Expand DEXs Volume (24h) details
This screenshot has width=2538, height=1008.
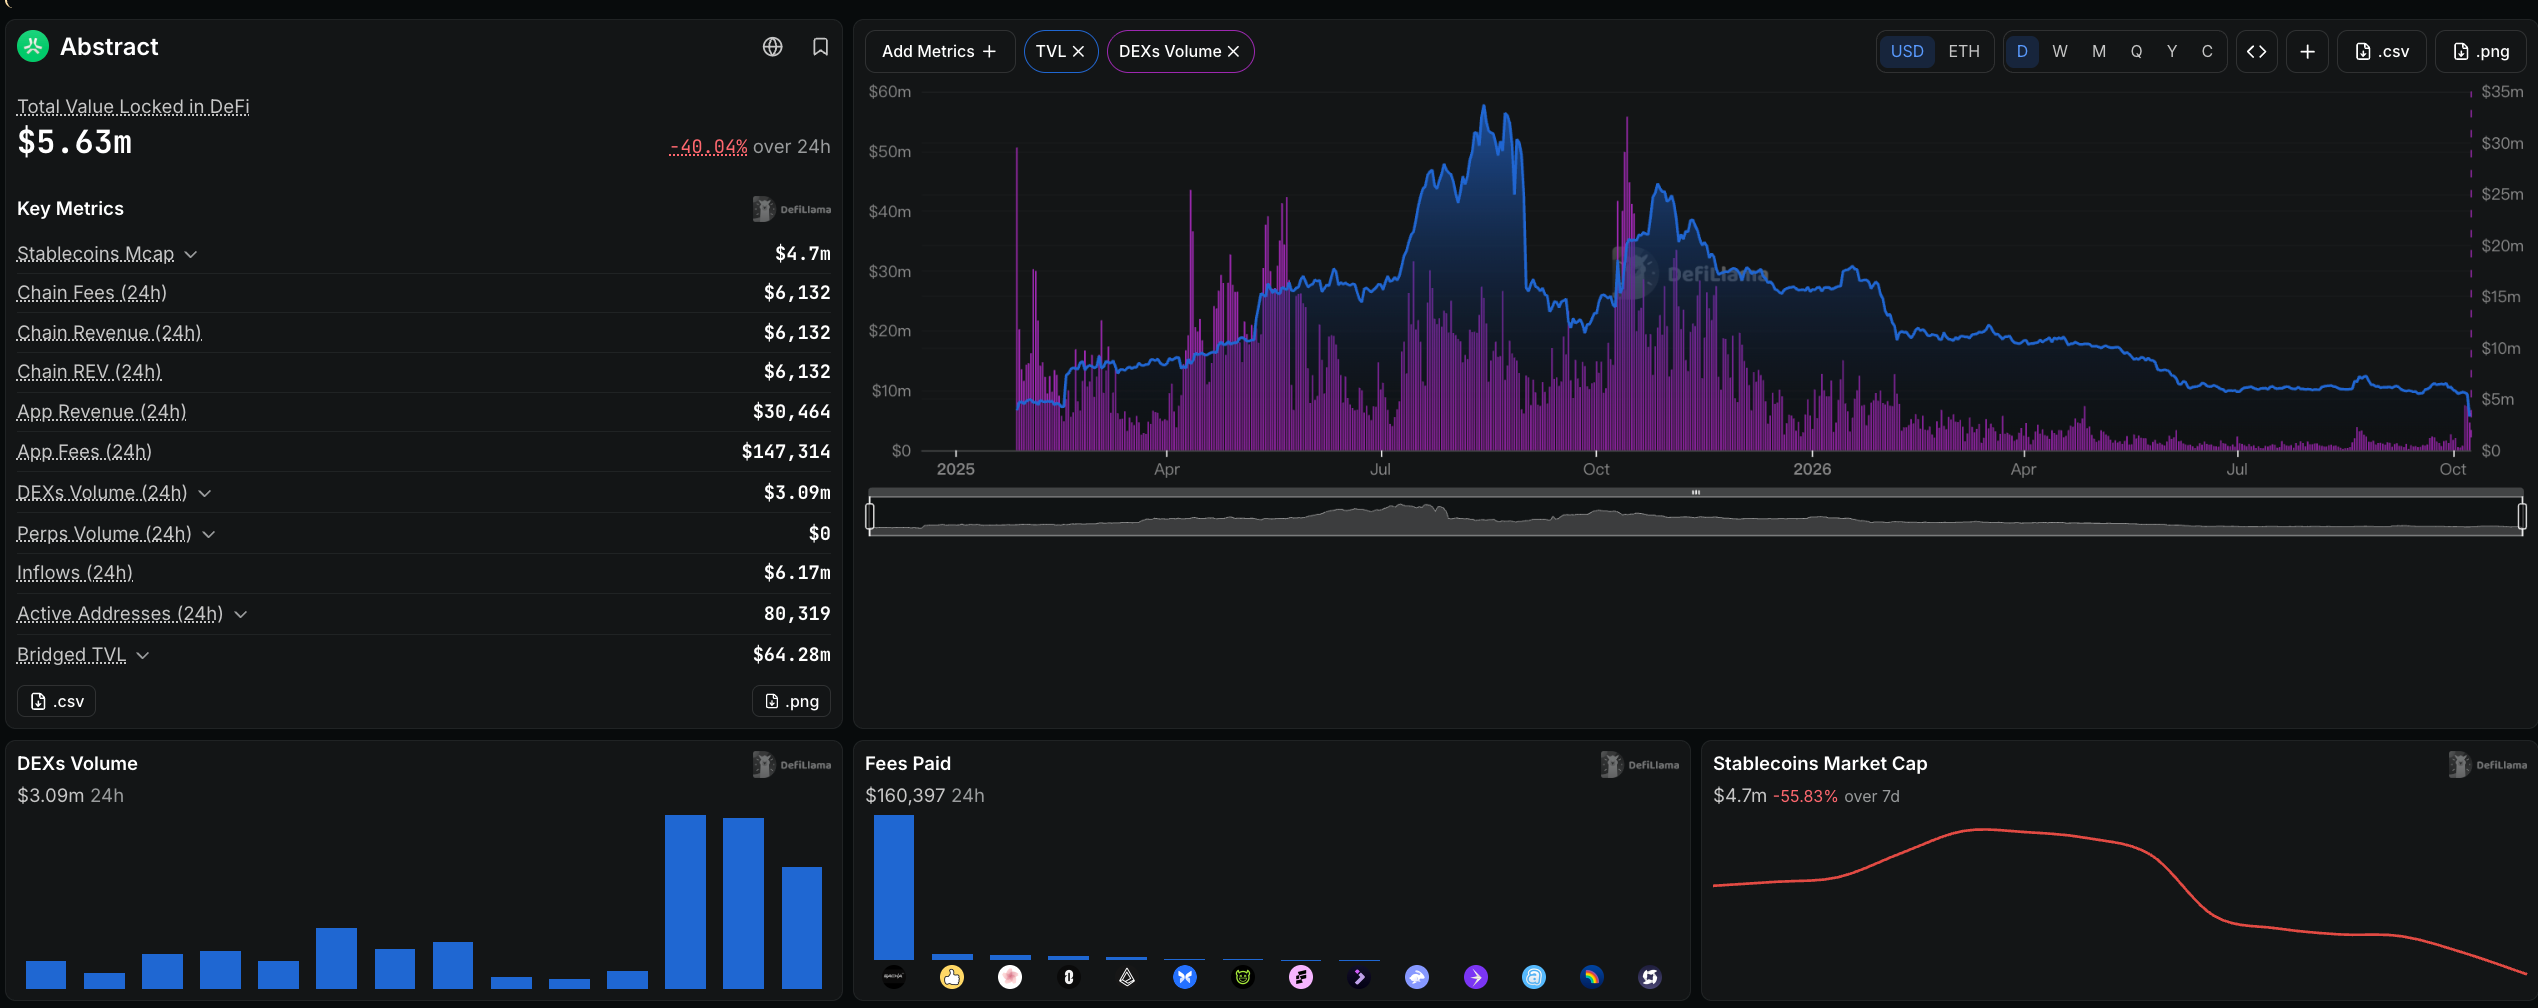[204, 493]
